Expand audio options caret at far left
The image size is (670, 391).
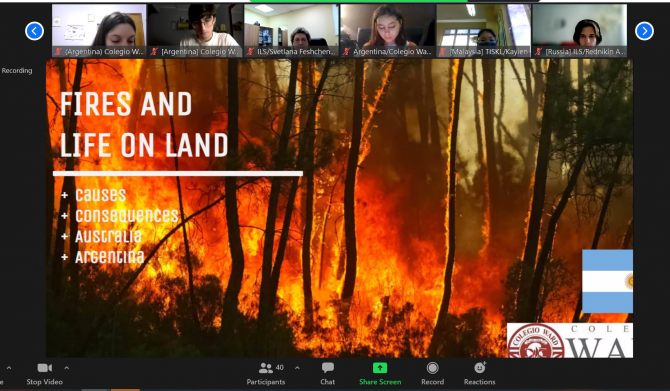9,367
